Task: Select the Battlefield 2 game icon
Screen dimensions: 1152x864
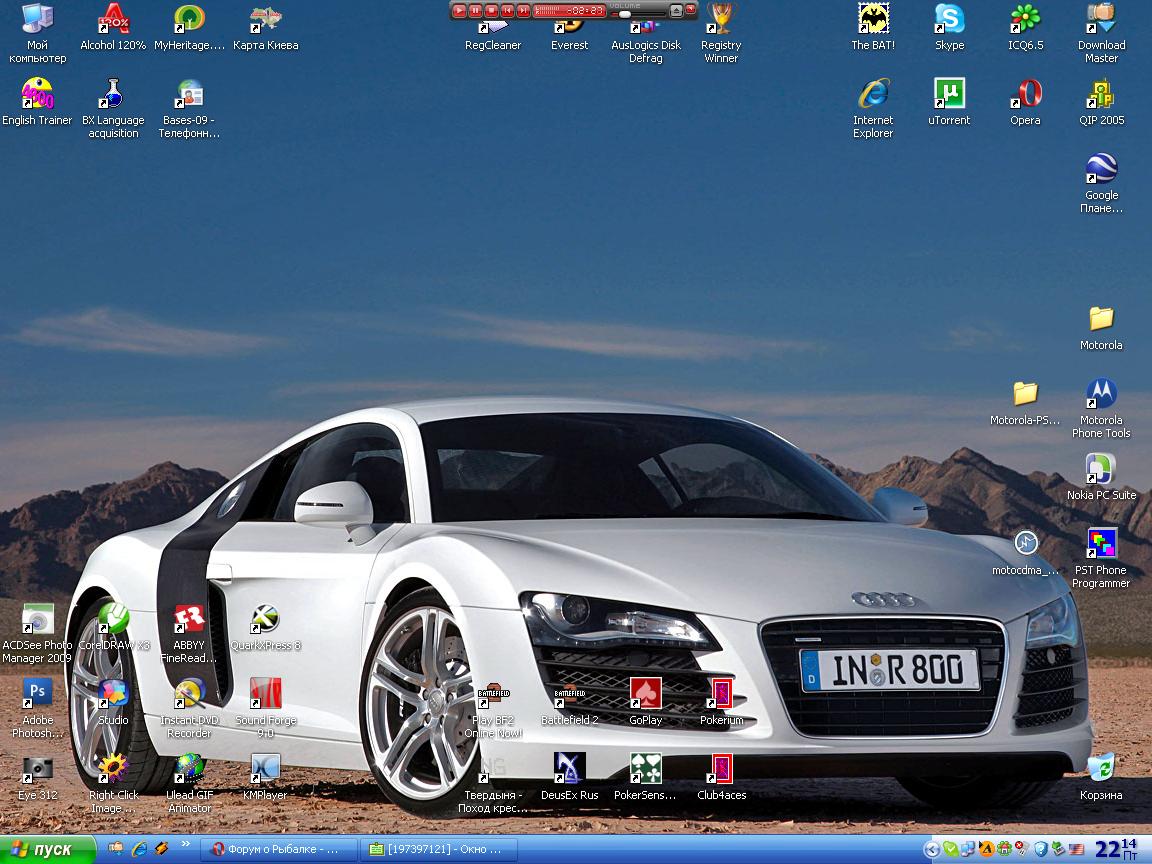Action: (x=569, y=694)
